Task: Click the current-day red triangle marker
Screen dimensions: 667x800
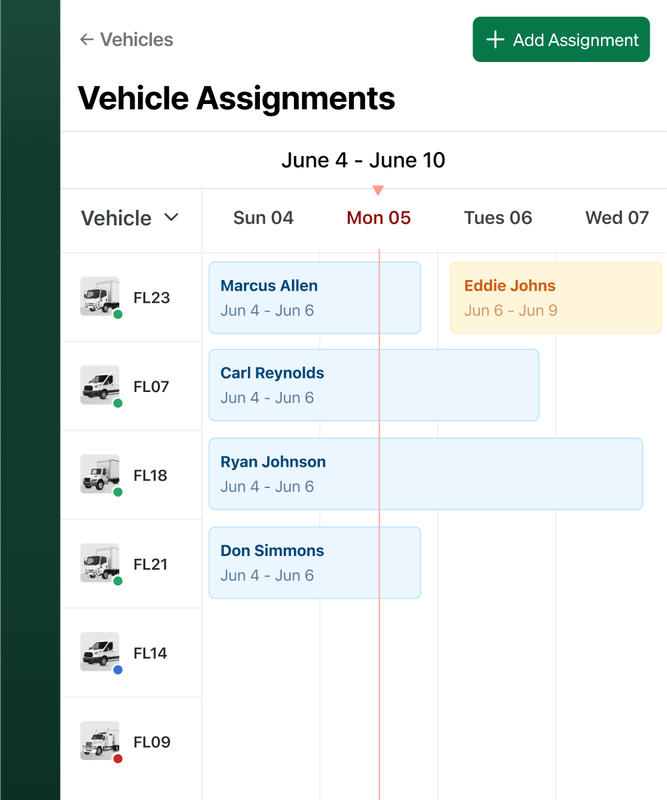Action: pyautogui.click(x=378, y=190)
